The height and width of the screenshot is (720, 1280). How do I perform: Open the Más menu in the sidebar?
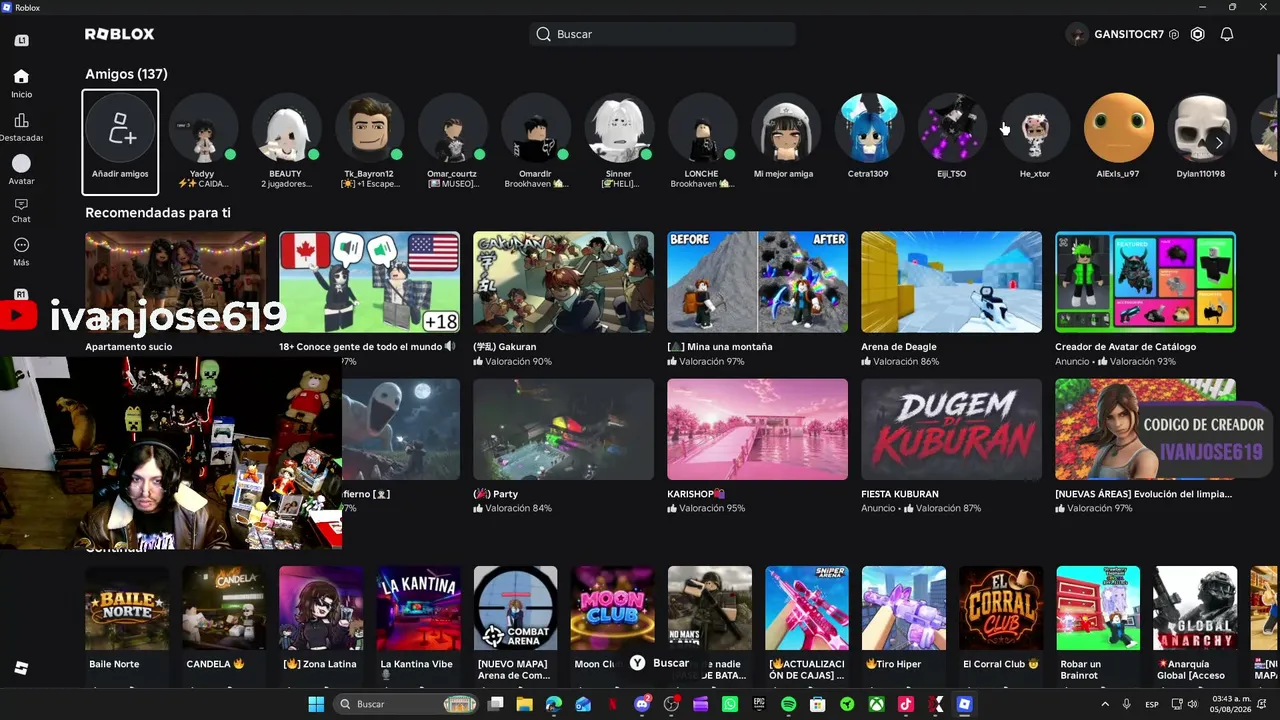(21, 251)
